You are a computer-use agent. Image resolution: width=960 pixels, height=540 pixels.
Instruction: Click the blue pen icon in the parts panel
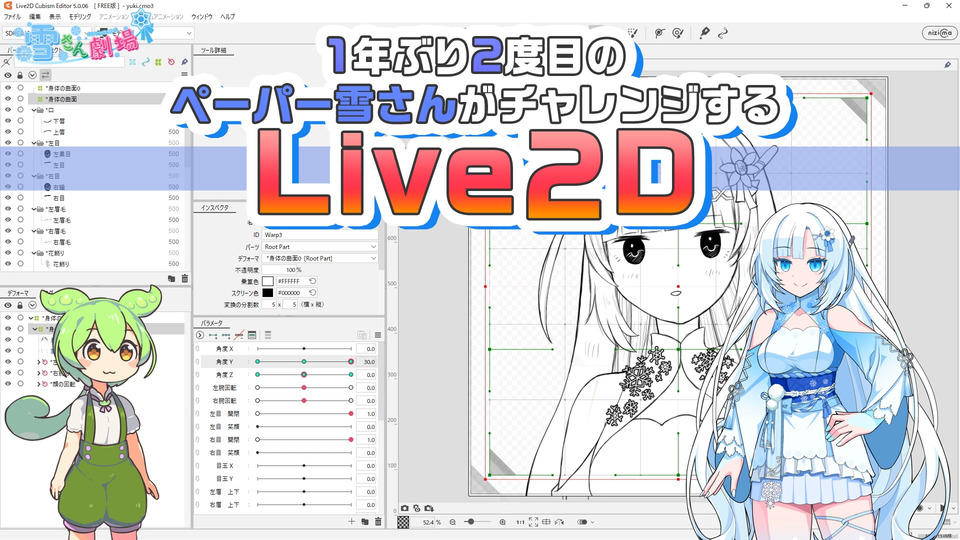(184, 62)
